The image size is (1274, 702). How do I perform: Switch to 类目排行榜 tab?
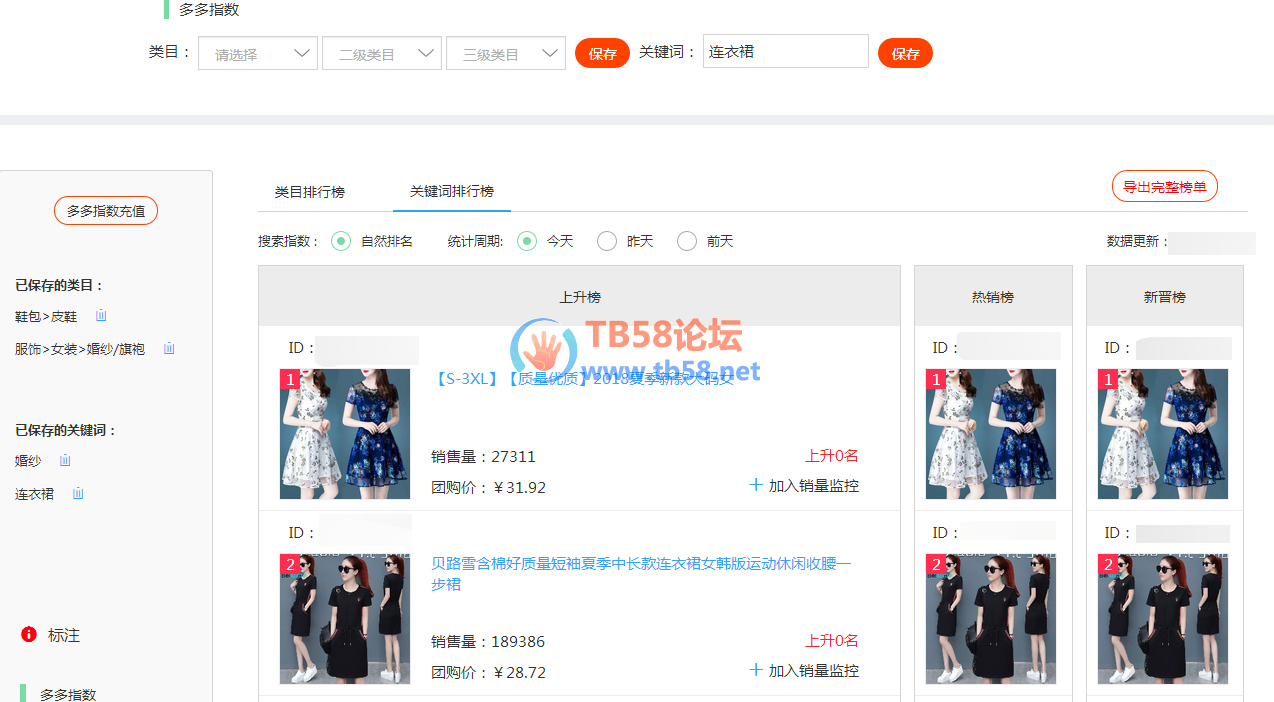pyautogui.click(x=310, y=192)
